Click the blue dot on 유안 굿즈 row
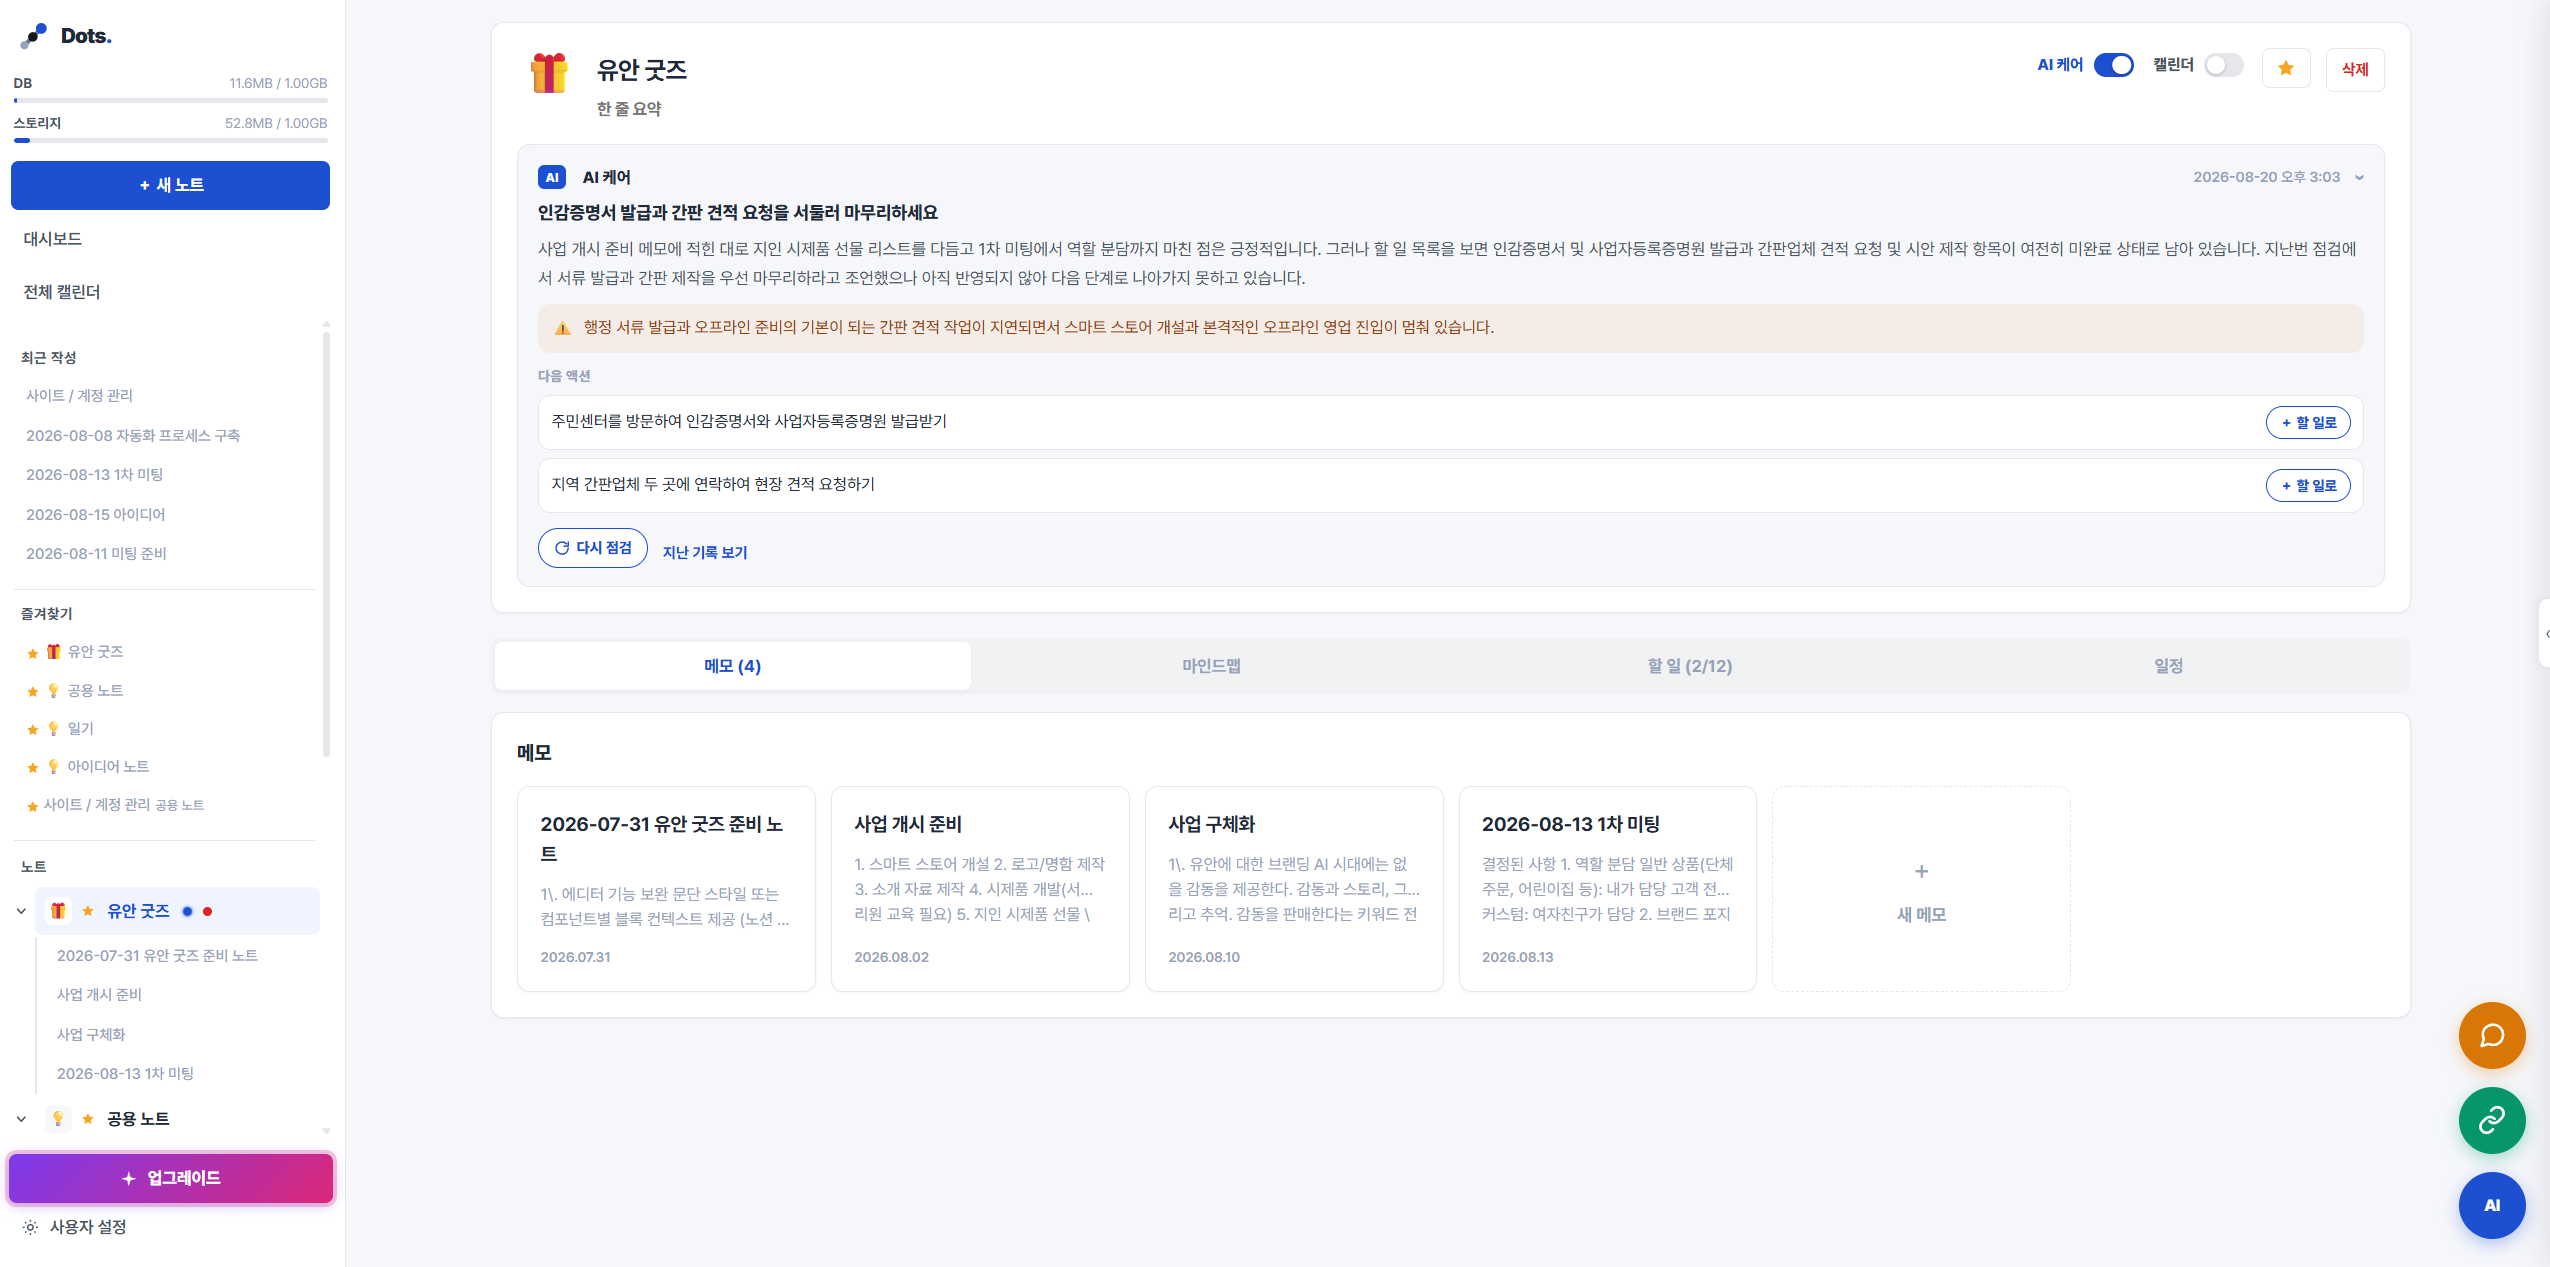Image resolution: width=2550 pixels, height=1267 pixels. (x=187, y=911)
